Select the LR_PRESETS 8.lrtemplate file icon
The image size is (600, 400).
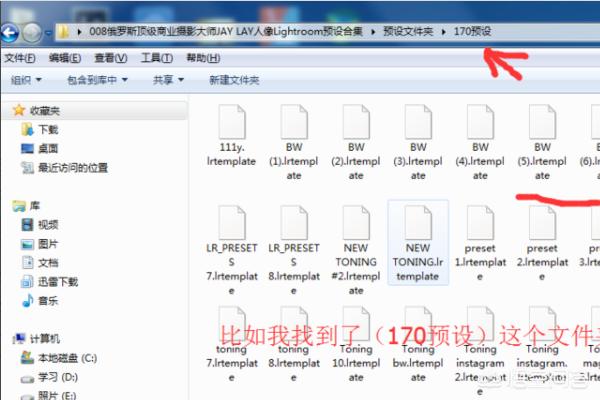[x=294, y=223]
